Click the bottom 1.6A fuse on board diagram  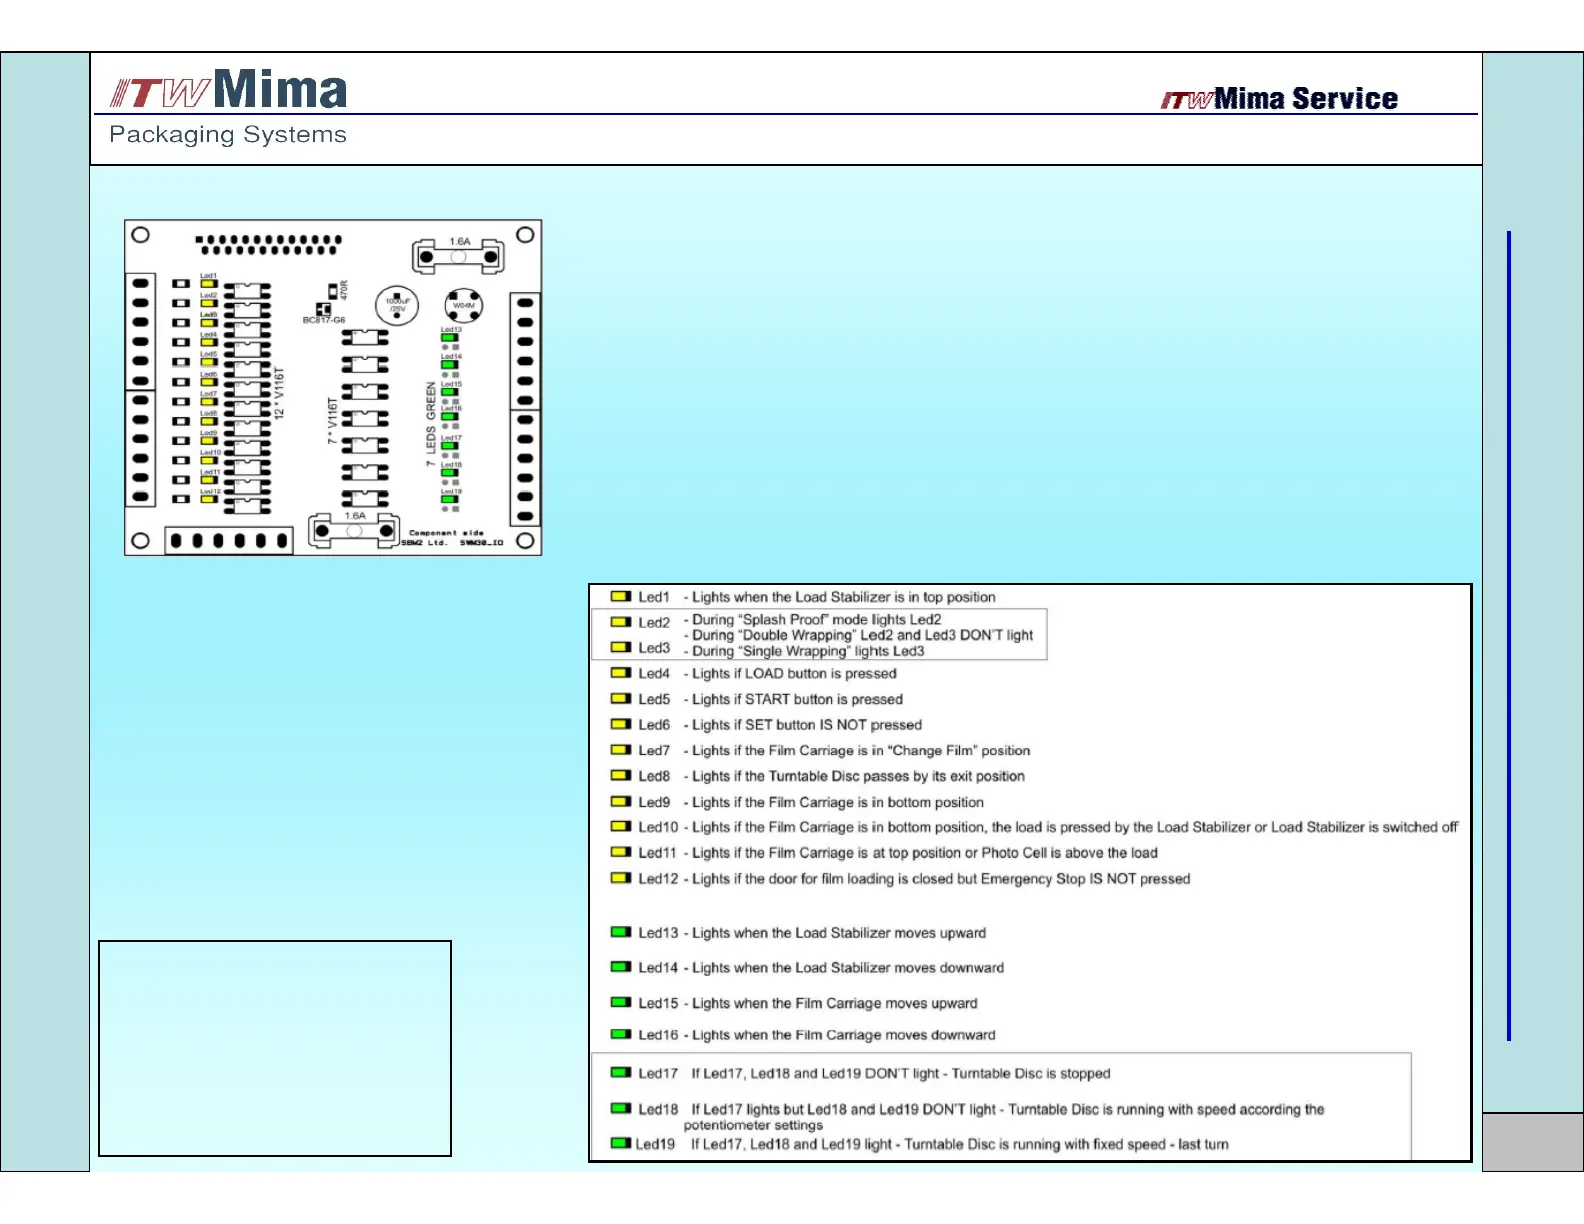pos(353,531)
